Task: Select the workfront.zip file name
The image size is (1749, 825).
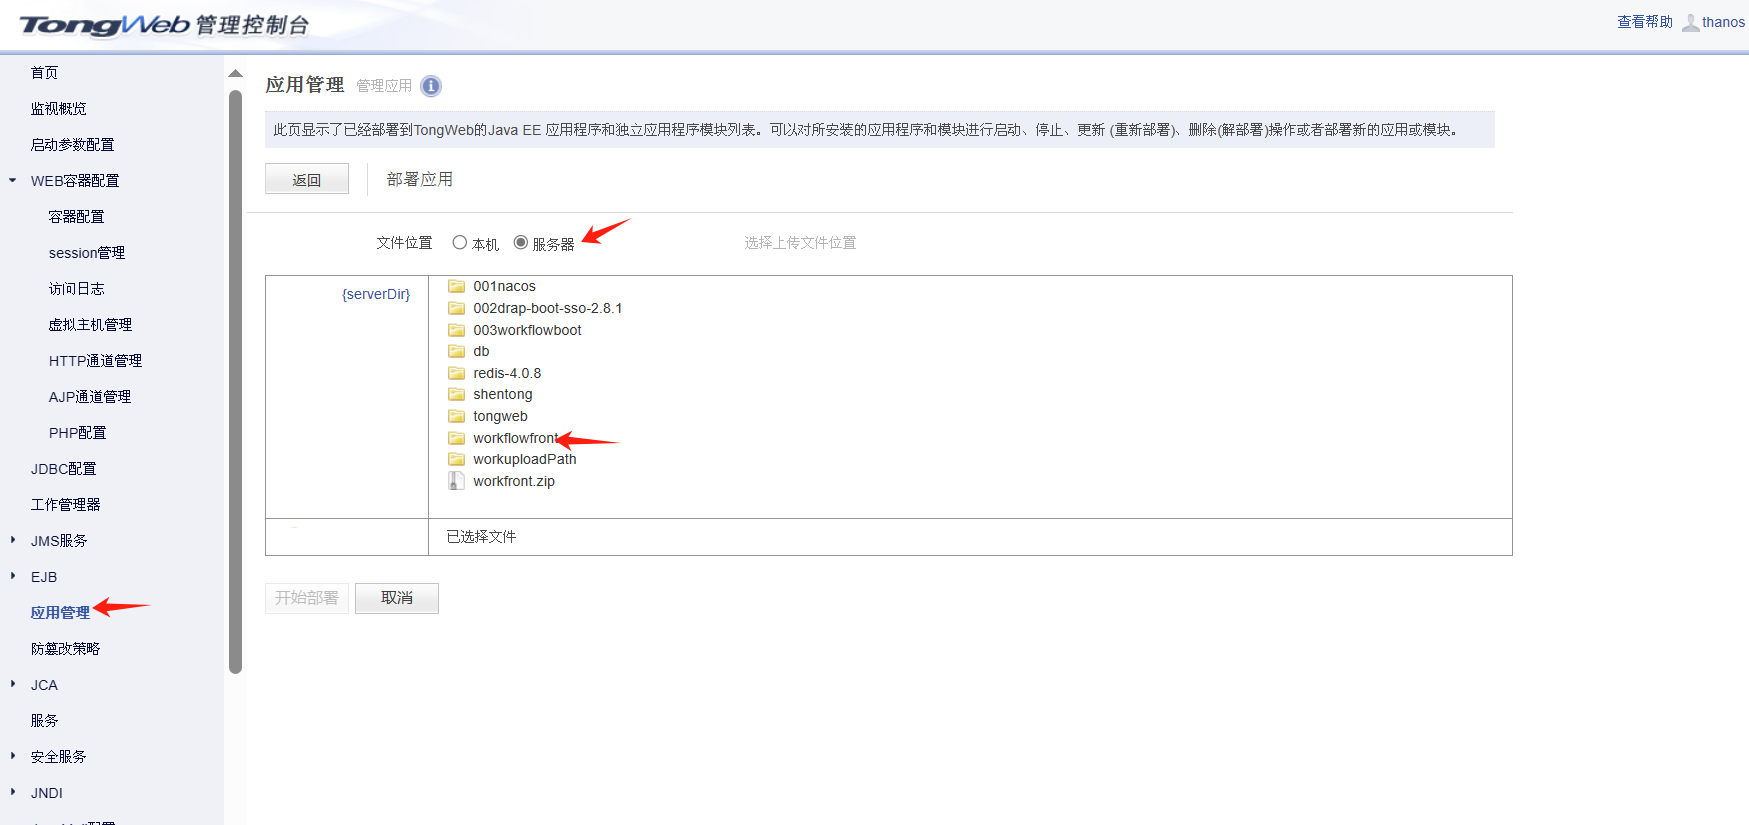Action: tap(514, 481)
